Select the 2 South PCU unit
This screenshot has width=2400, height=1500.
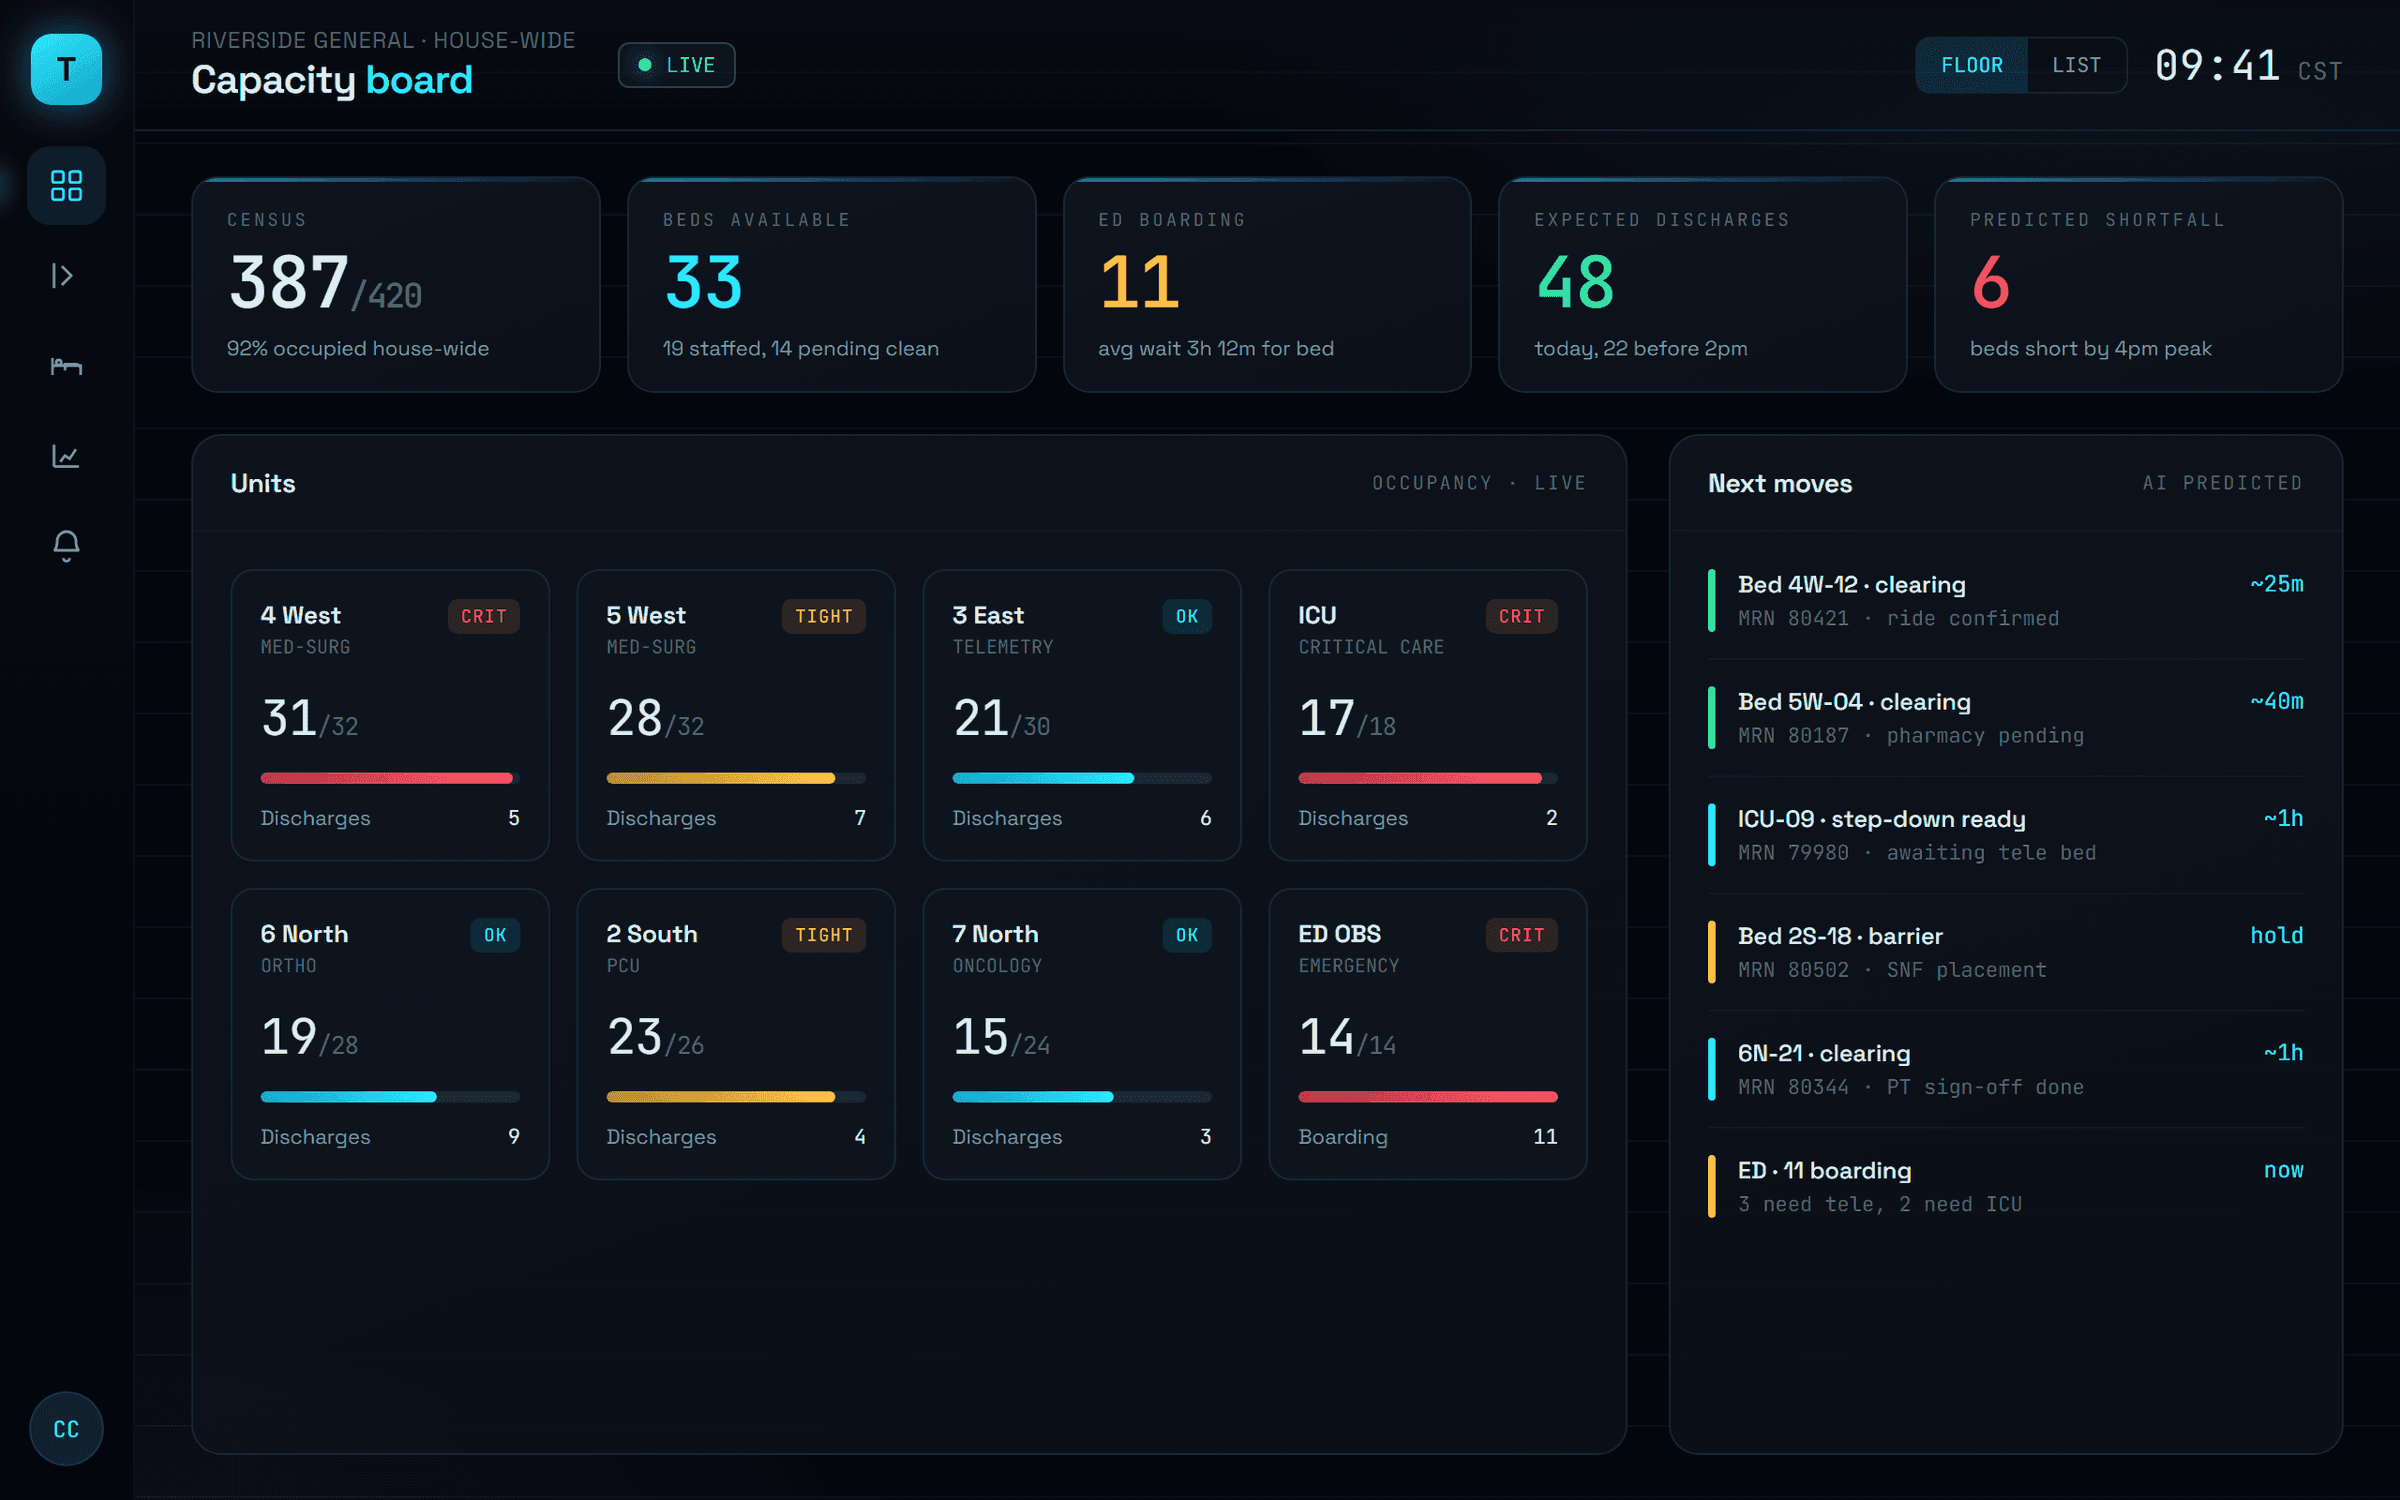[x=736, y=1034]
